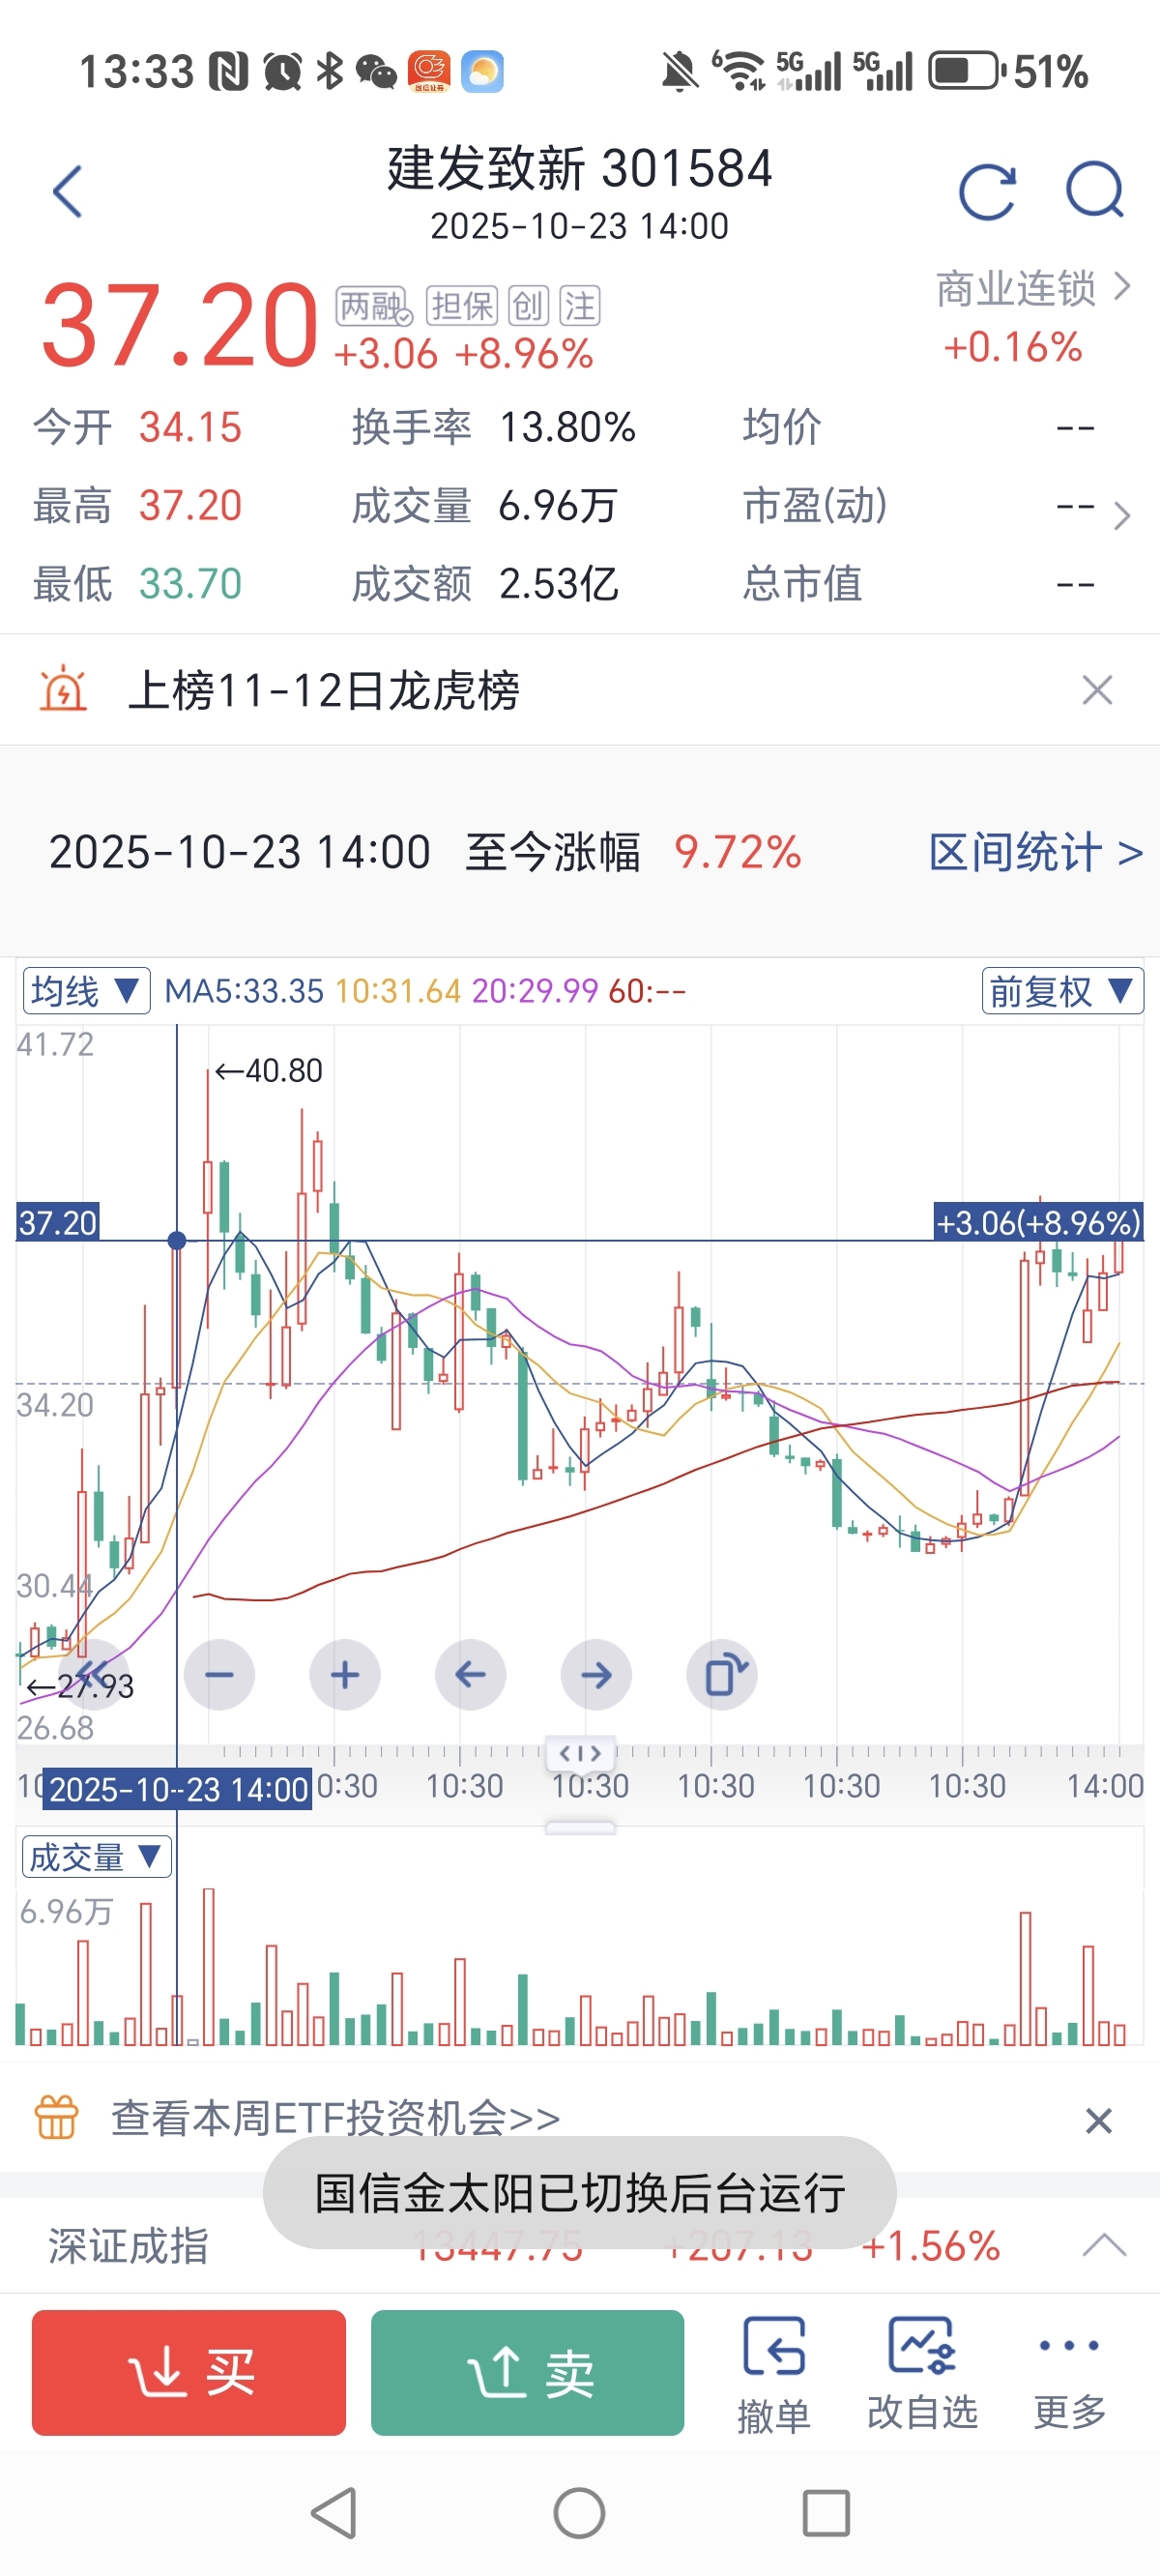This screenshot has height=2576, width=1160.
Task: Dismiss the 龙虎榜 notification banner
Action: tap(1097, 690)
